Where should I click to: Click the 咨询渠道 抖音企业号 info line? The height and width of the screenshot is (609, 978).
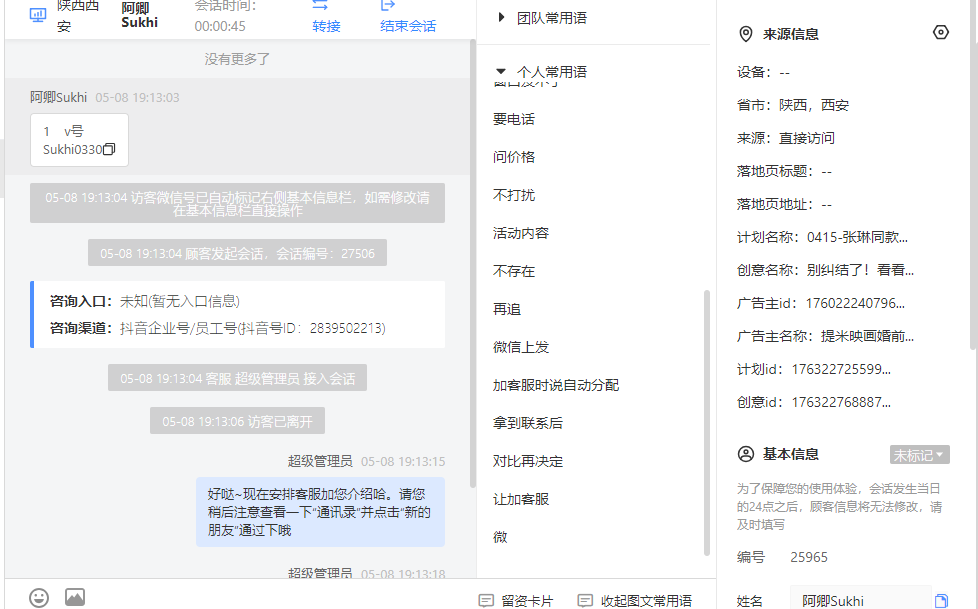pos(218,328)
